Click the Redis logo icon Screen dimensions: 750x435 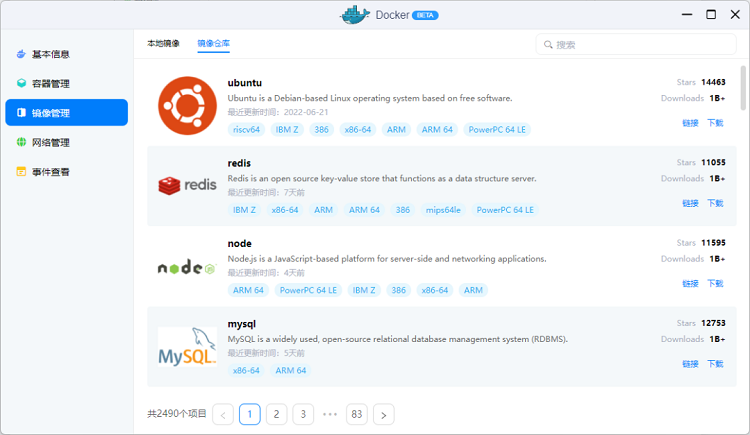(187, 185)
